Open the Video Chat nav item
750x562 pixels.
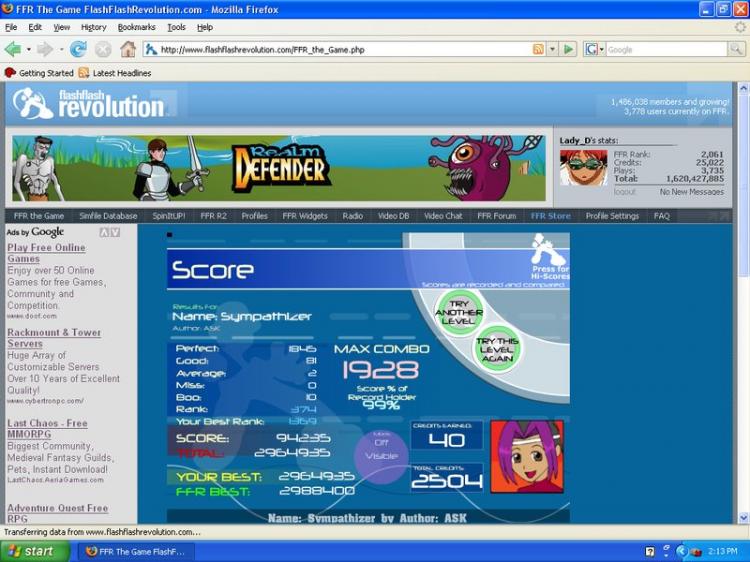point(443,216)
